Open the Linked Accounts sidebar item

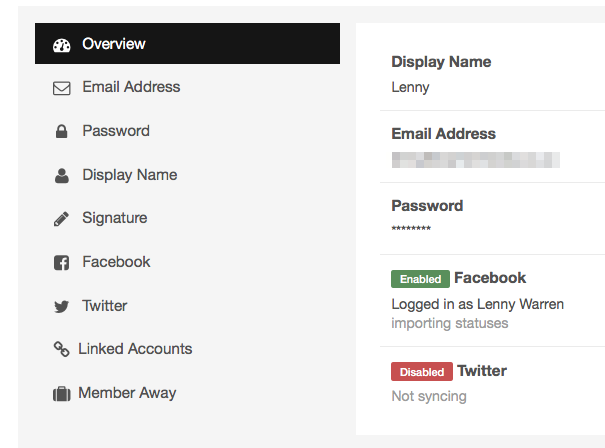(188, 349)
